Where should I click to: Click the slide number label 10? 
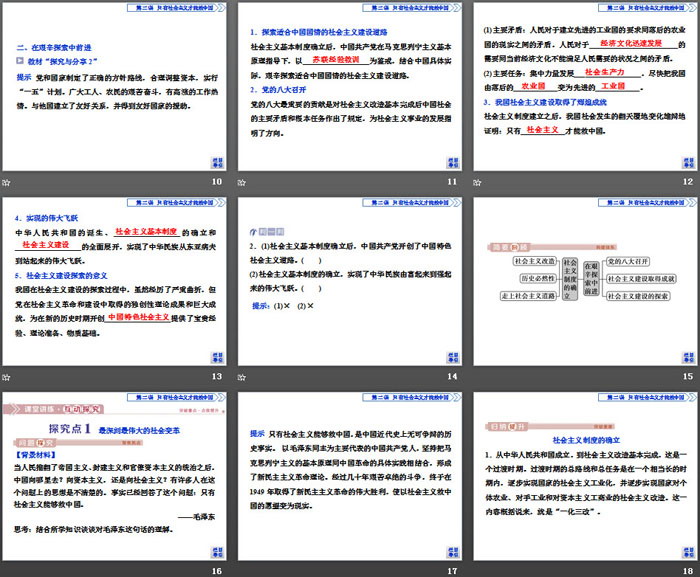point(217,182)
